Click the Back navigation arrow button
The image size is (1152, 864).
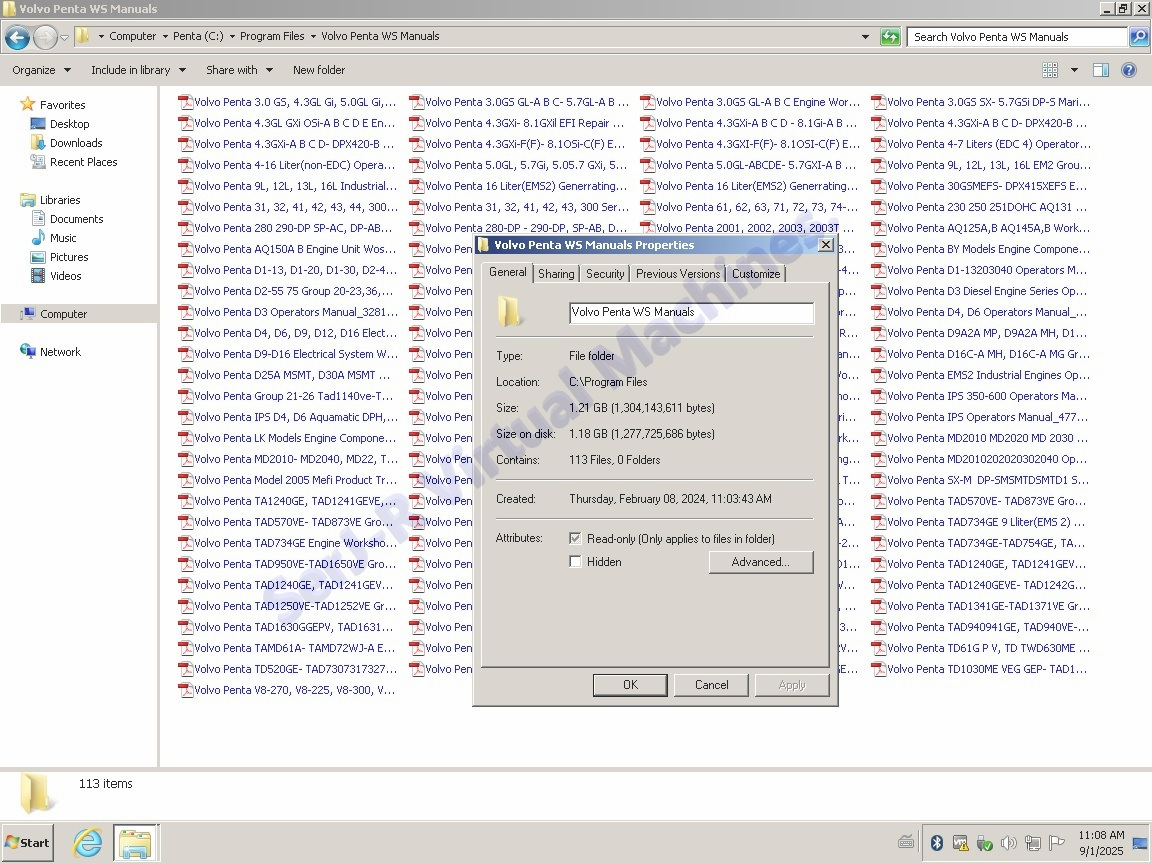pyautogui.click(x=17, y=37)
